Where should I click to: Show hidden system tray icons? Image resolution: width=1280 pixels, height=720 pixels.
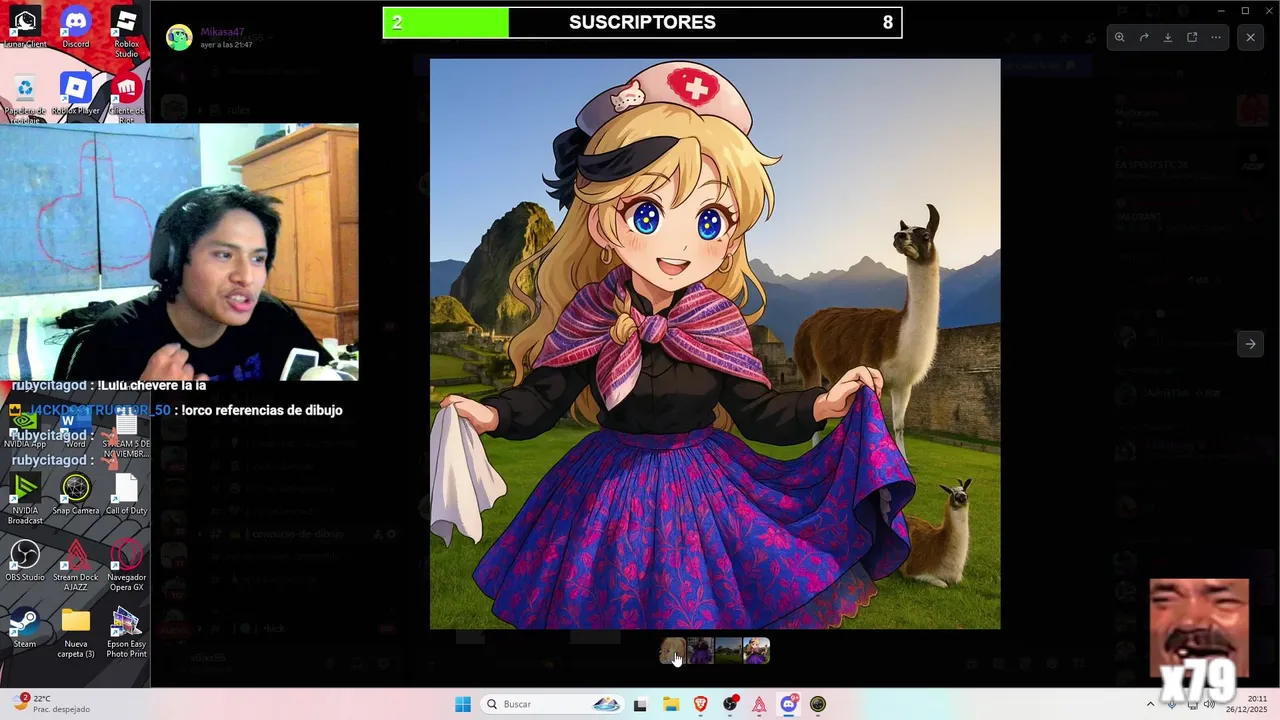point(1150,704)
